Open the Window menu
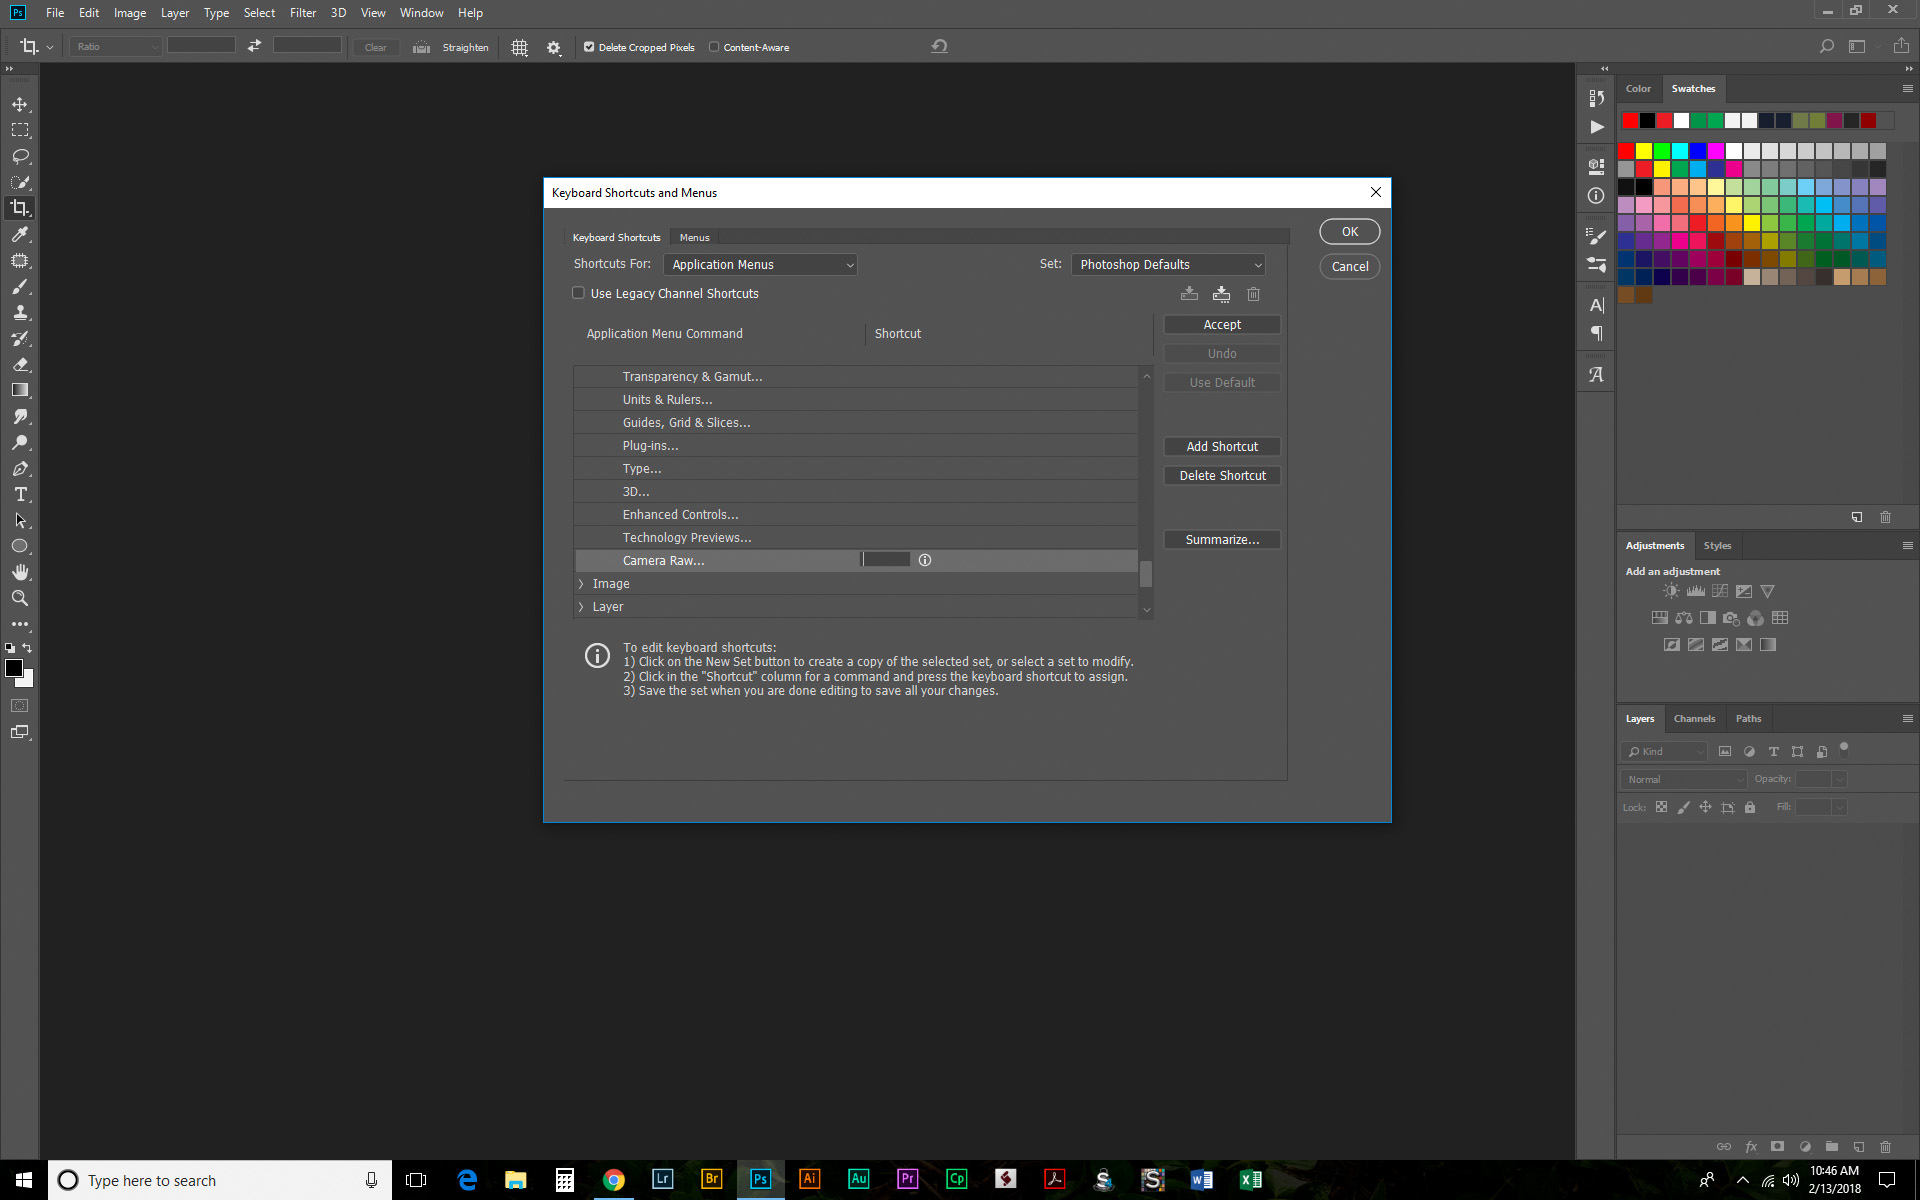Screen dimensions: 1920x1200 421,13
